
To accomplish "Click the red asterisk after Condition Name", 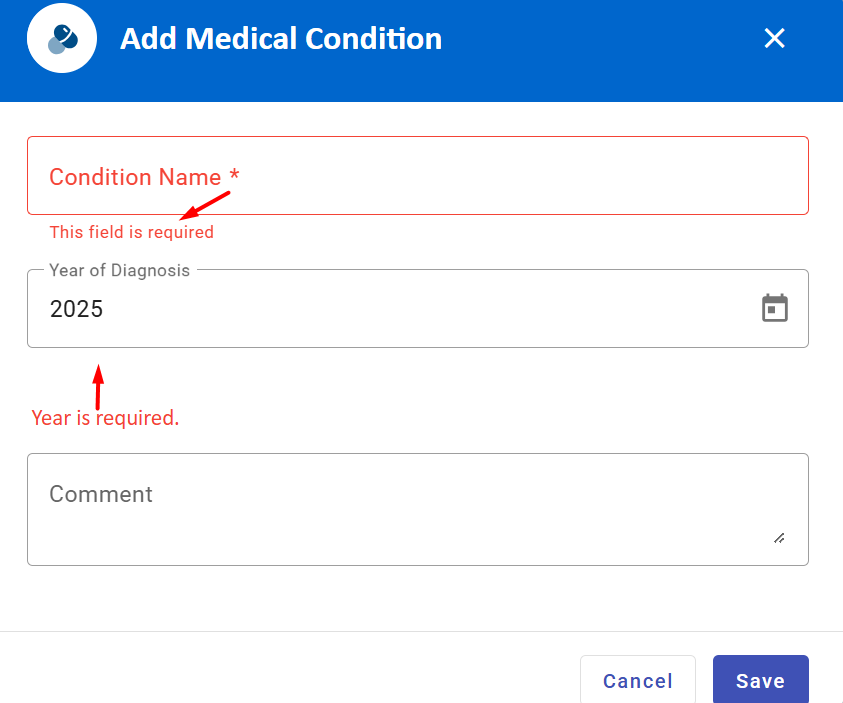I will click(x=234, y=176).
